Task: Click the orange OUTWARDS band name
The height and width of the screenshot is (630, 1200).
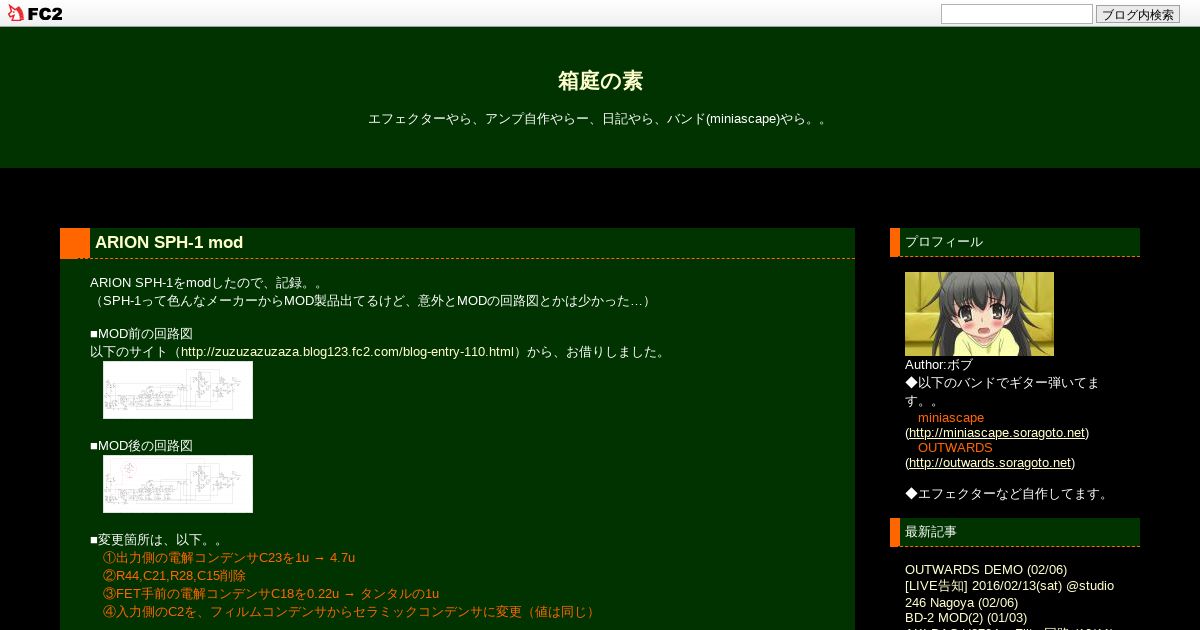Action: (955, 448)
